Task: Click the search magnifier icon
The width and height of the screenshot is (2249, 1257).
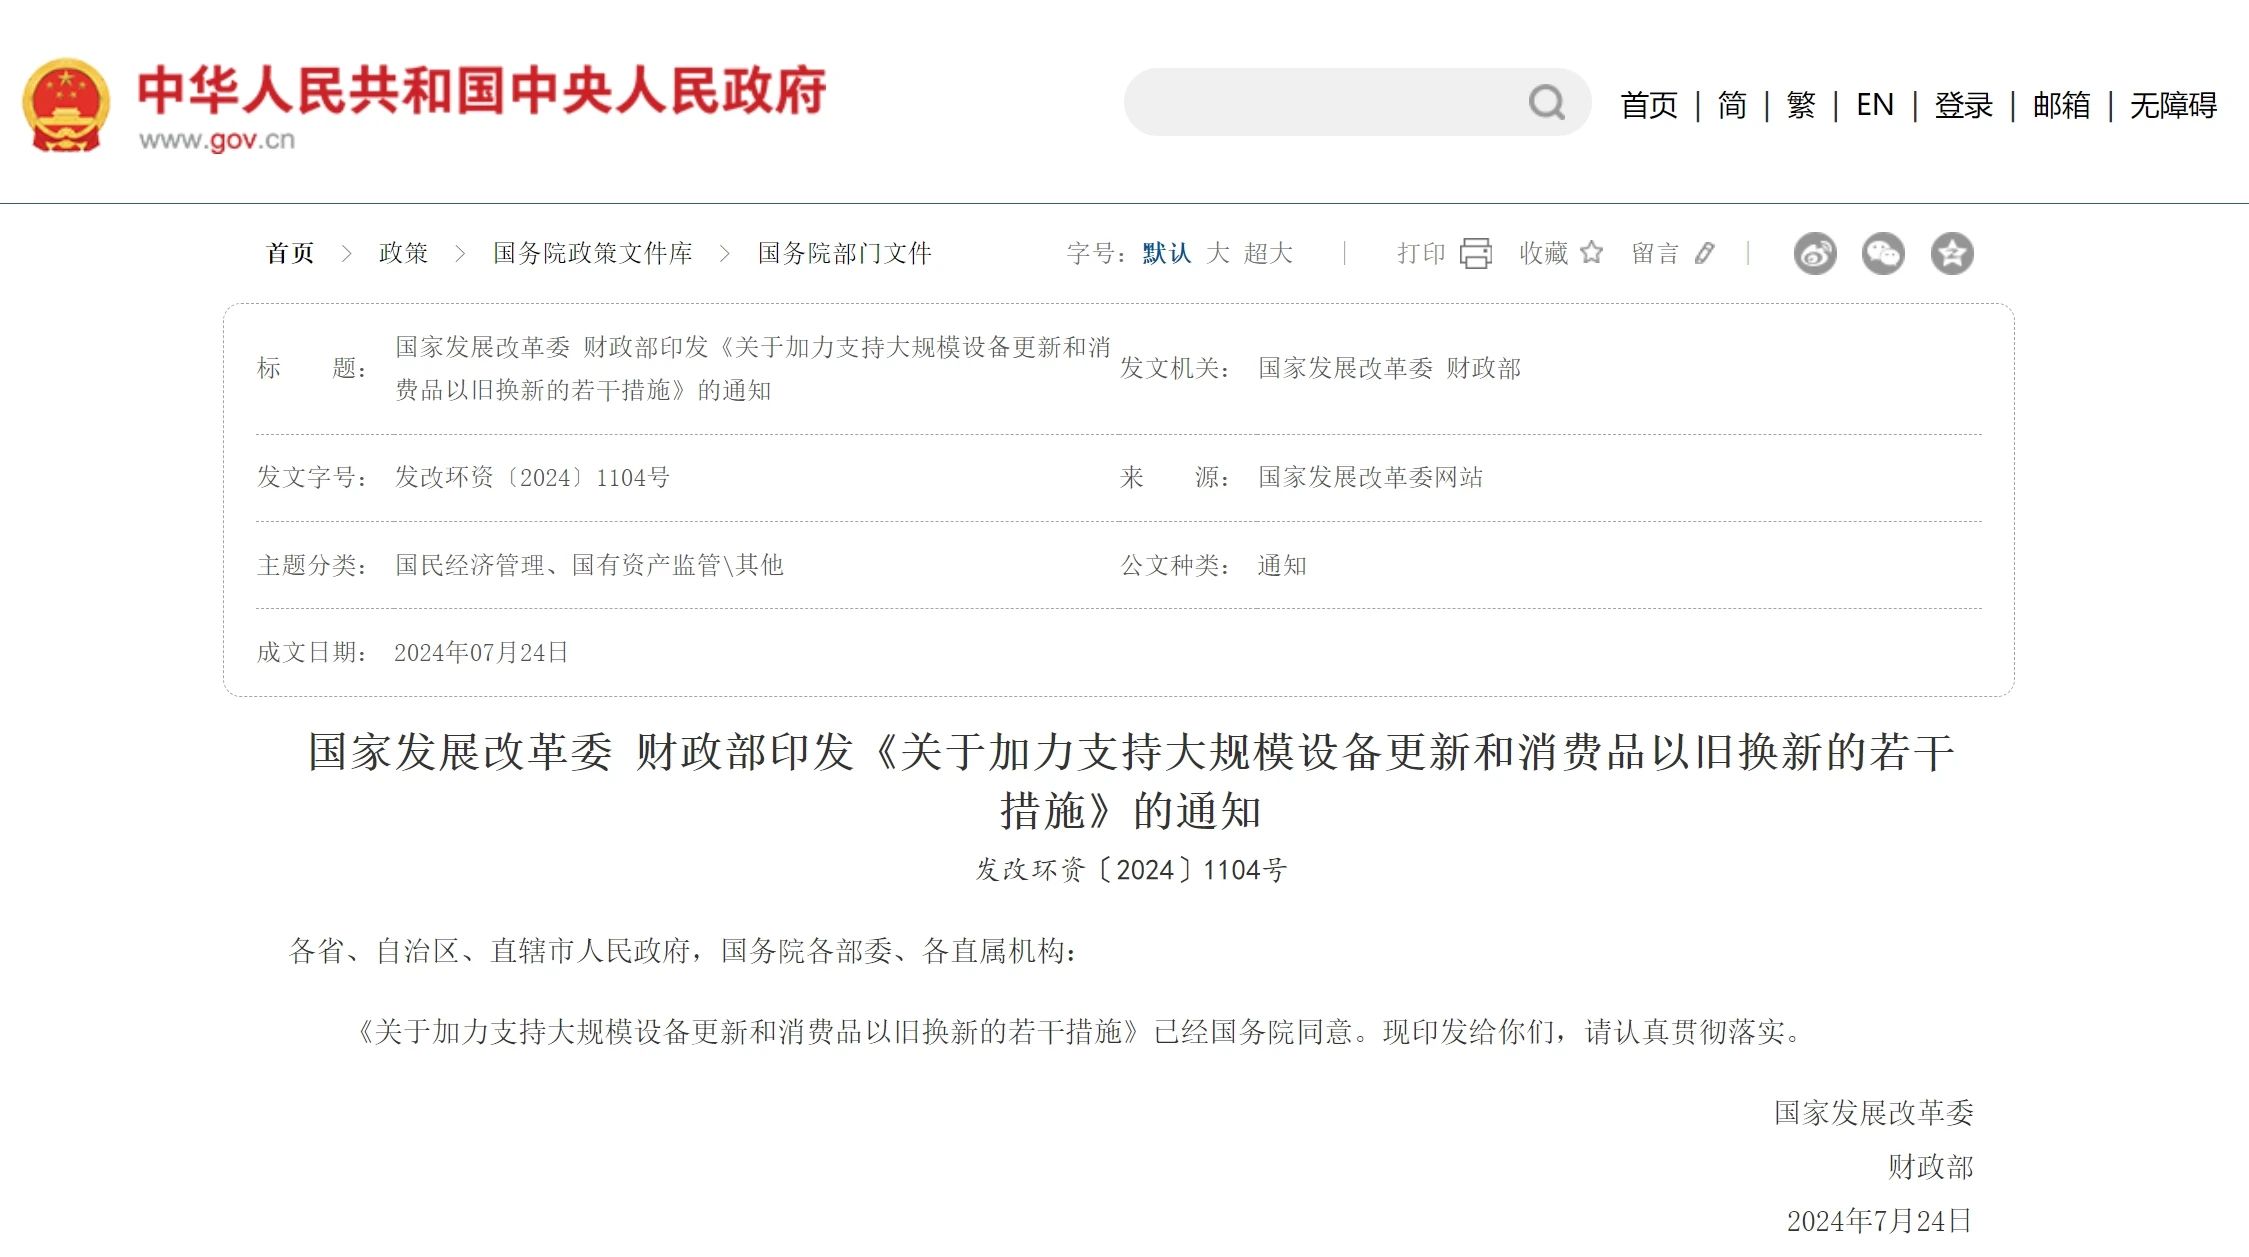Action: click(x=1546, y=102)
